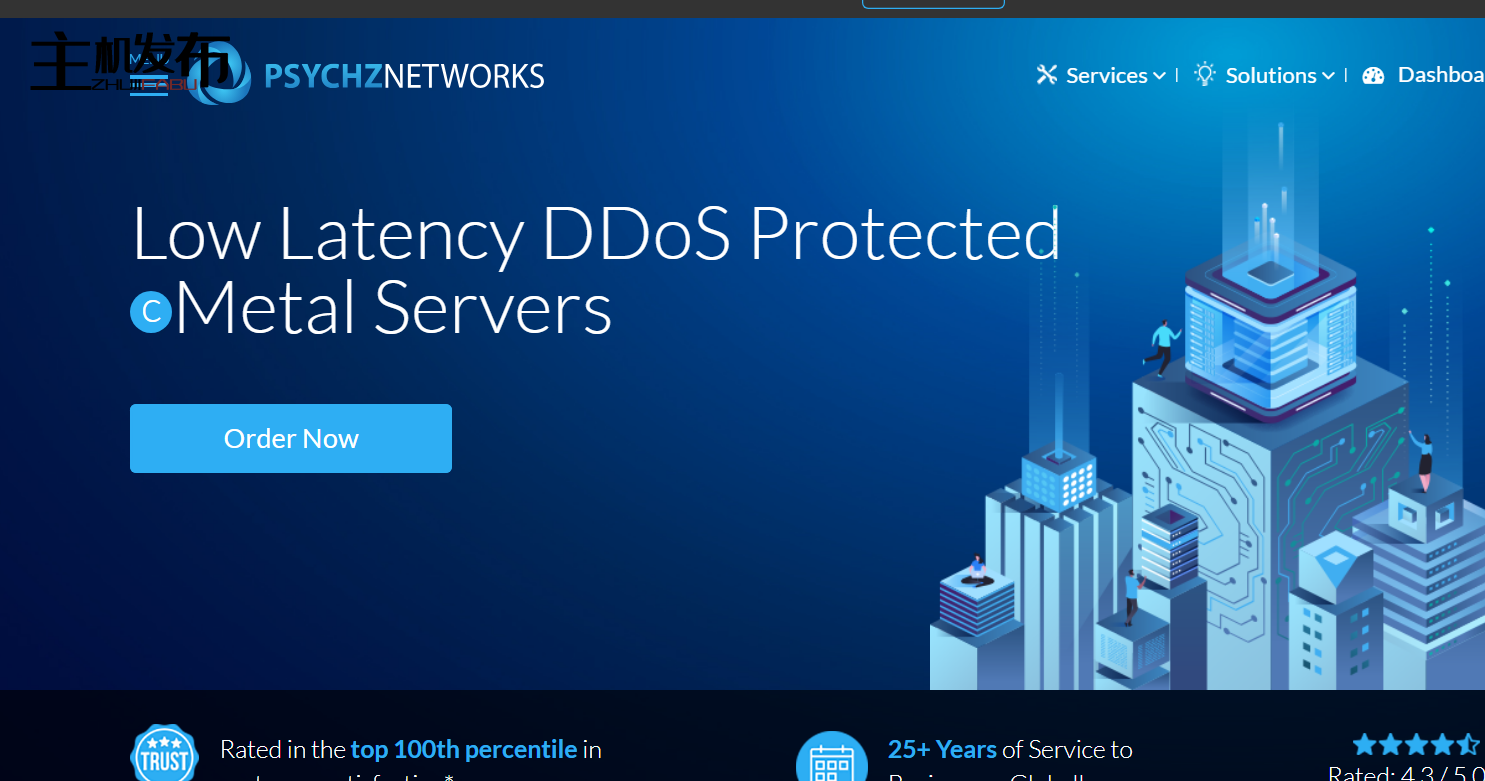Expand the Solutions dropdown chevron
Screen dimensions: 1485x781
[1328, 76]
